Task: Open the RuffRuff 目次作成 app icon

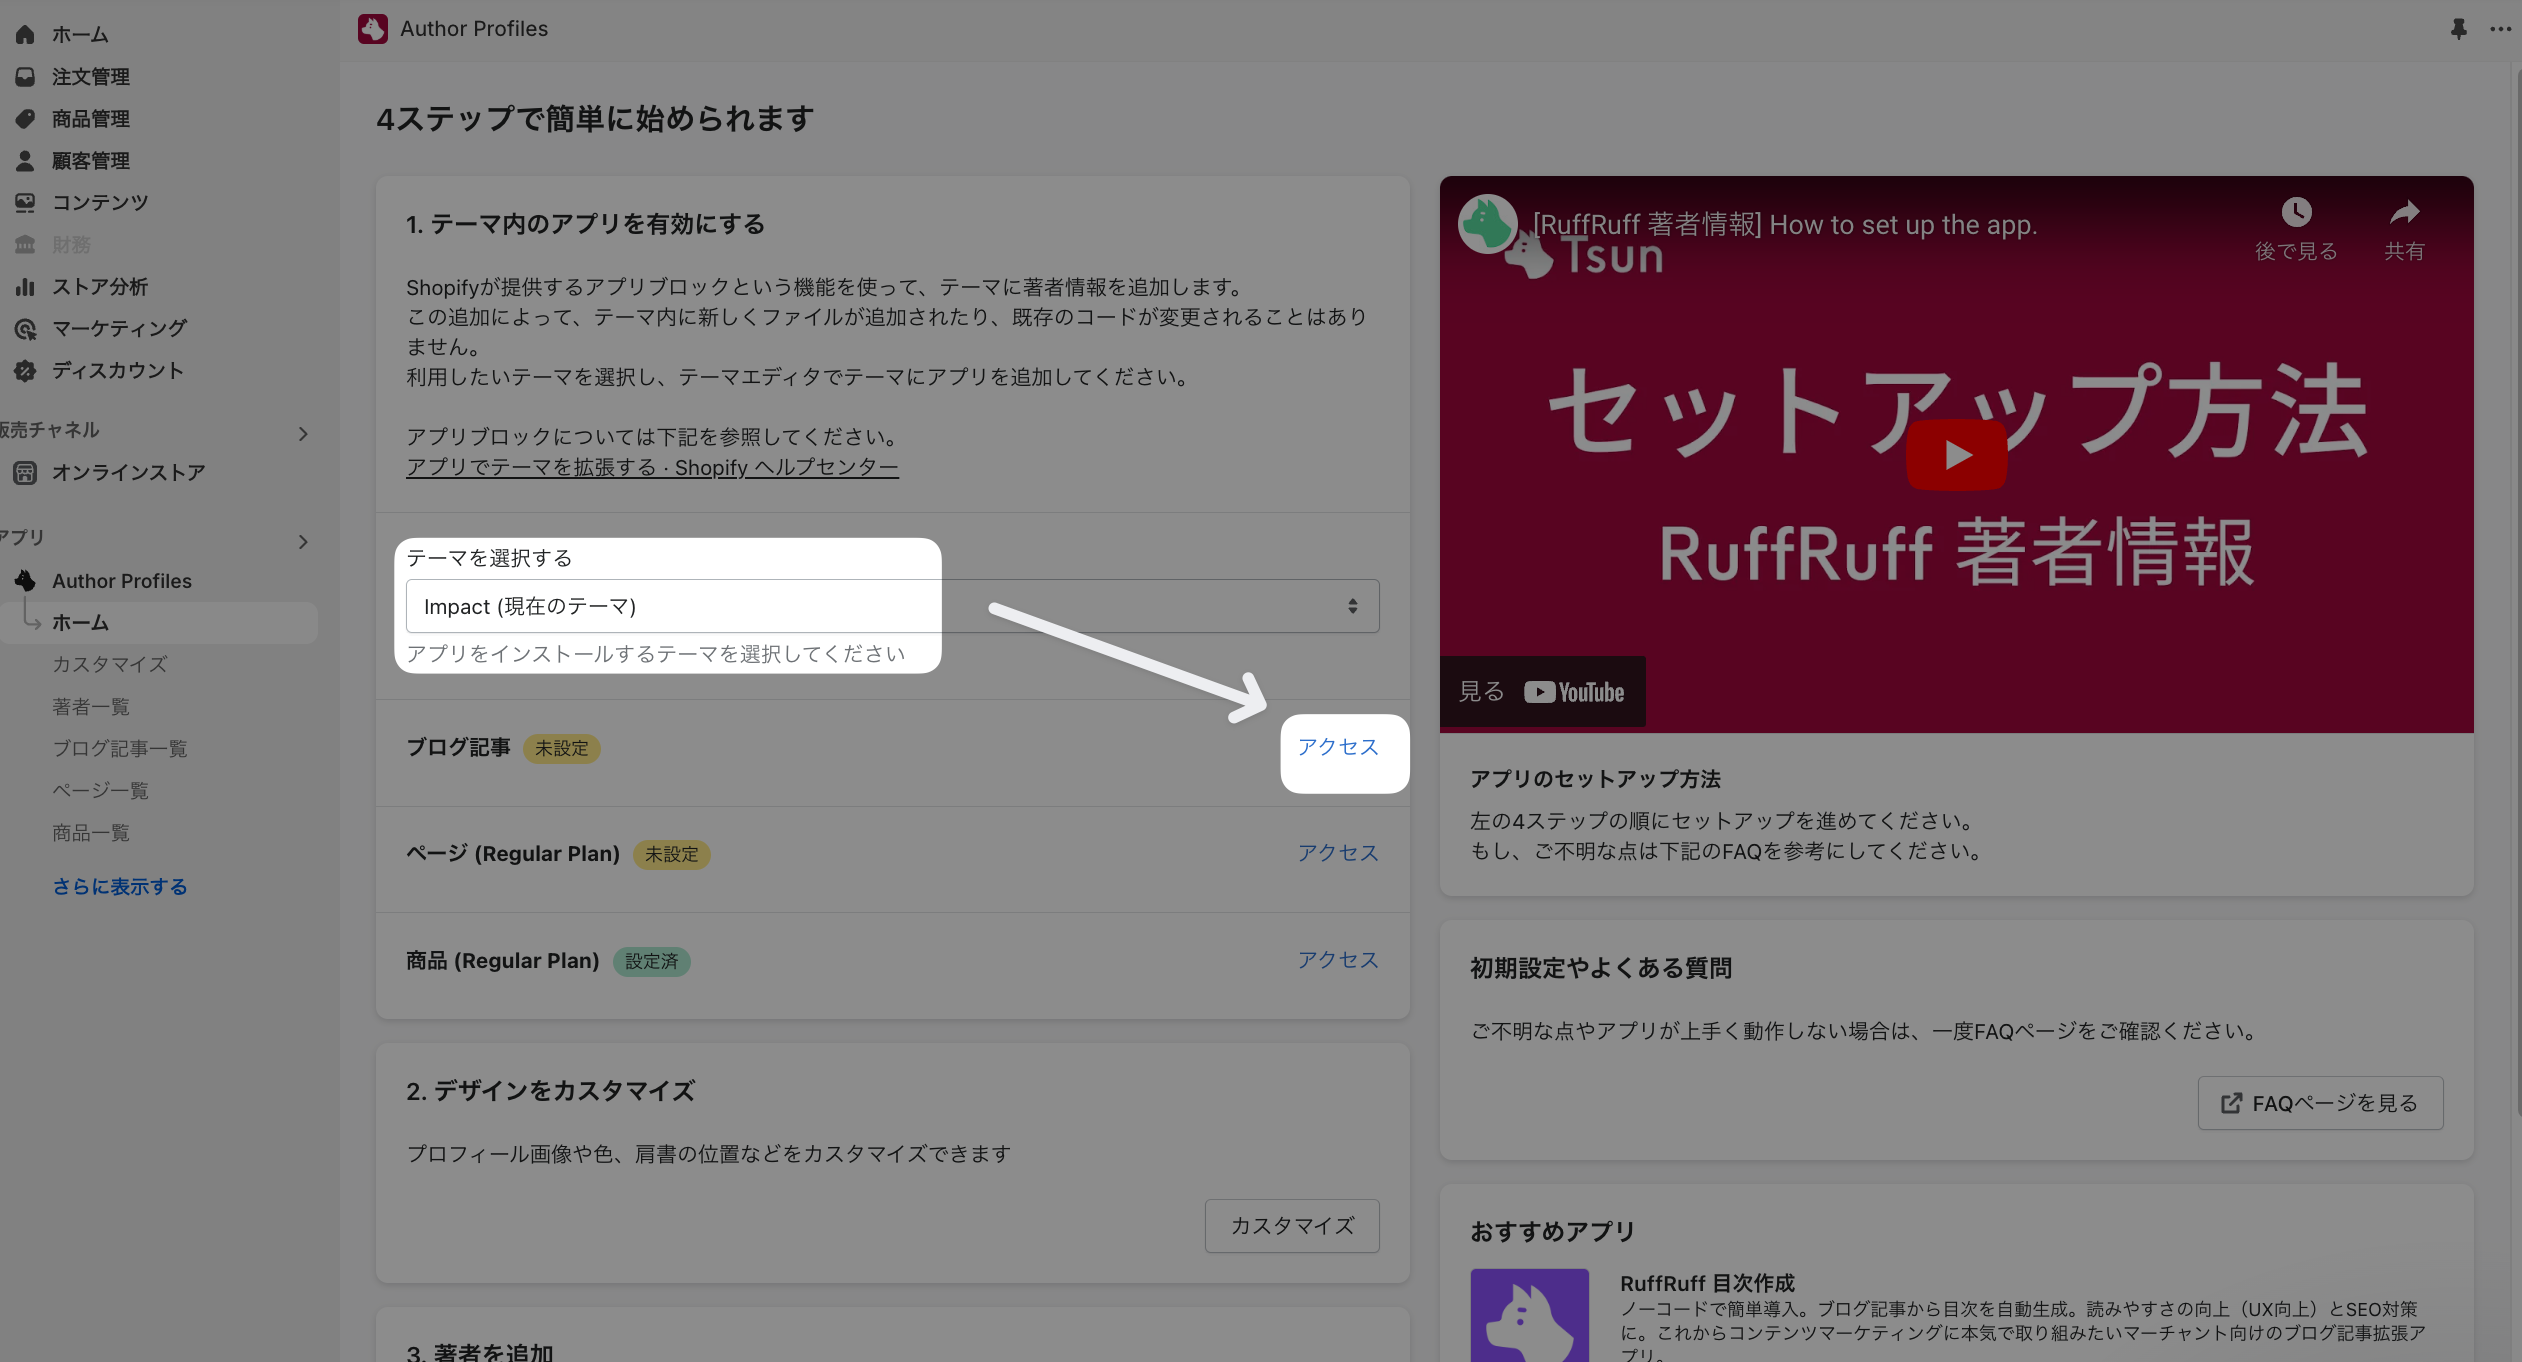Action: point(1530,1315)
